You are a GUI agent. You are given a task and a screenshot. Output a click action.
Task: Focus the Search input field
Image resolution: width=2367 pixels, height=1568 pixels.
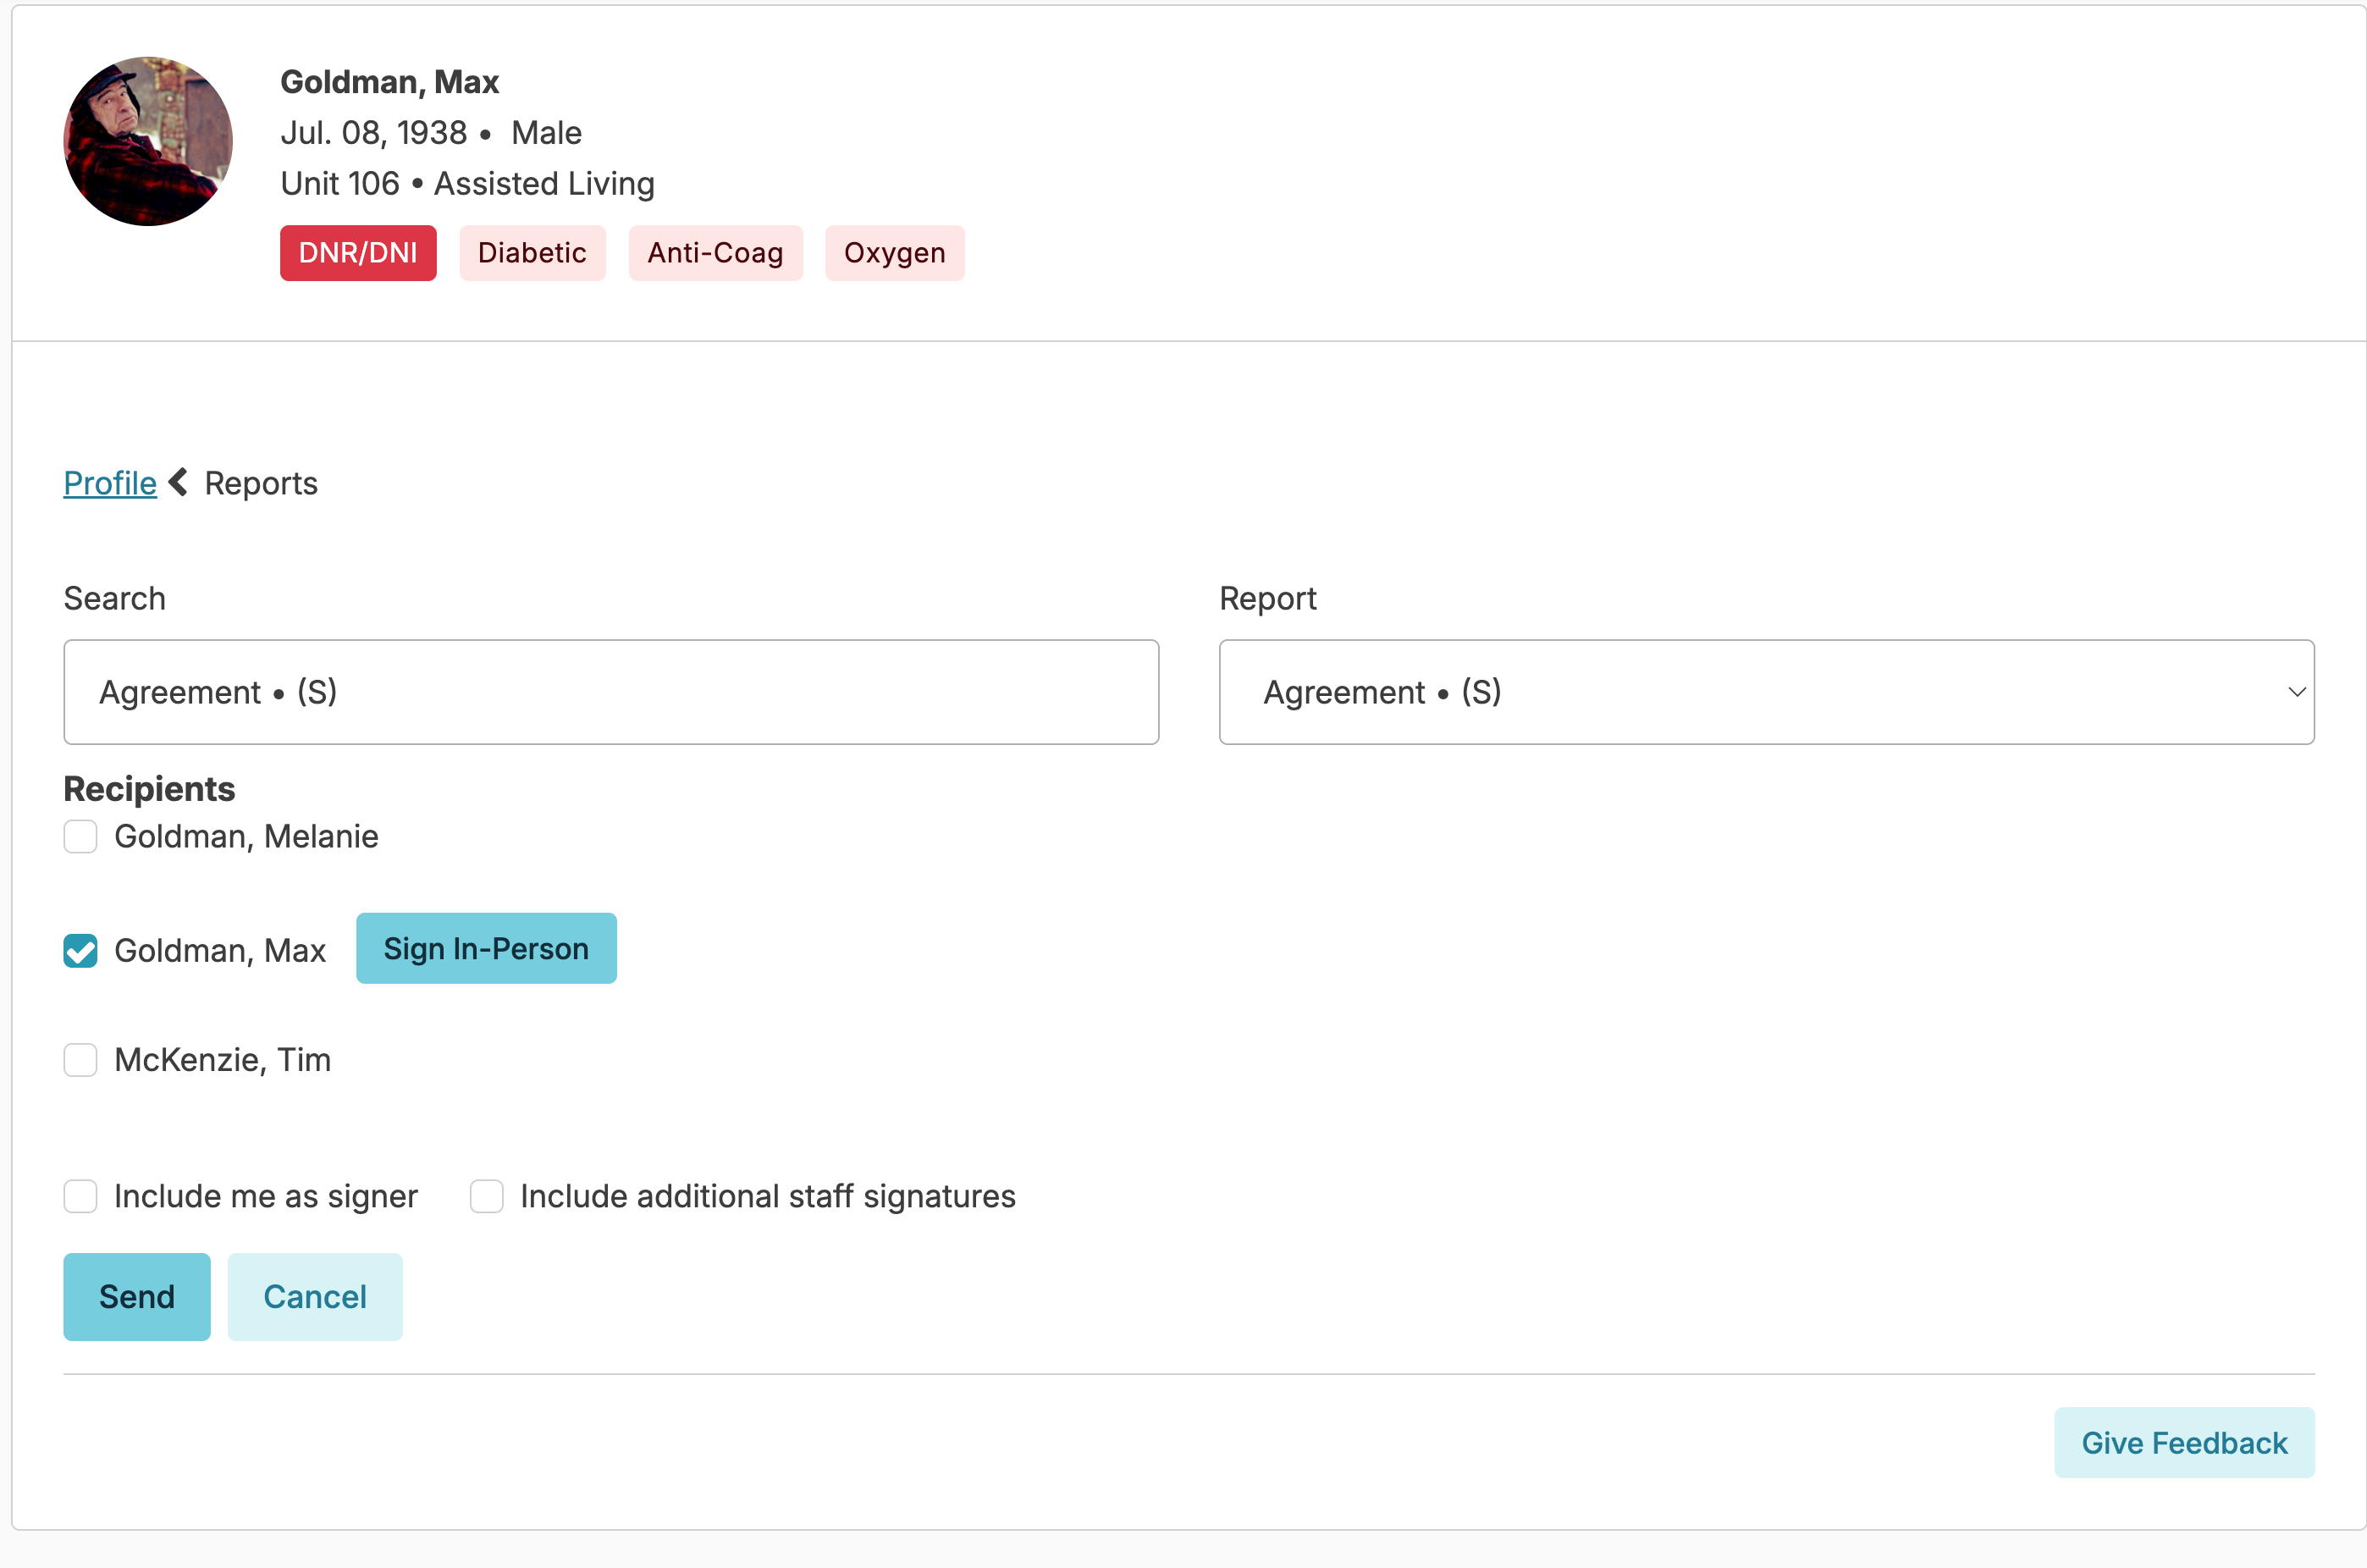610,692
